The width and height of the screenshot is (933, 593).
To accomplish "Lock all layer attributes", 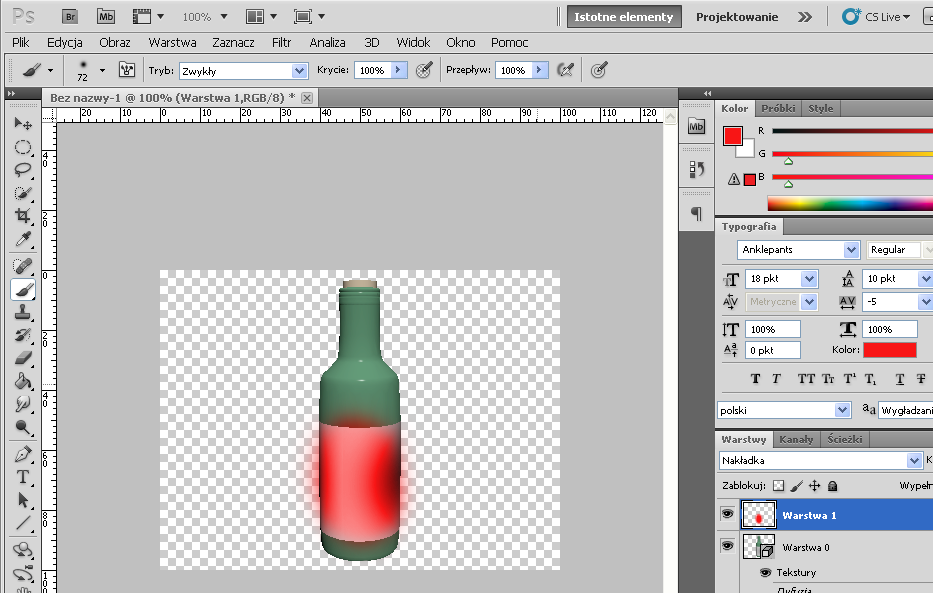I will tap(832, 486).
